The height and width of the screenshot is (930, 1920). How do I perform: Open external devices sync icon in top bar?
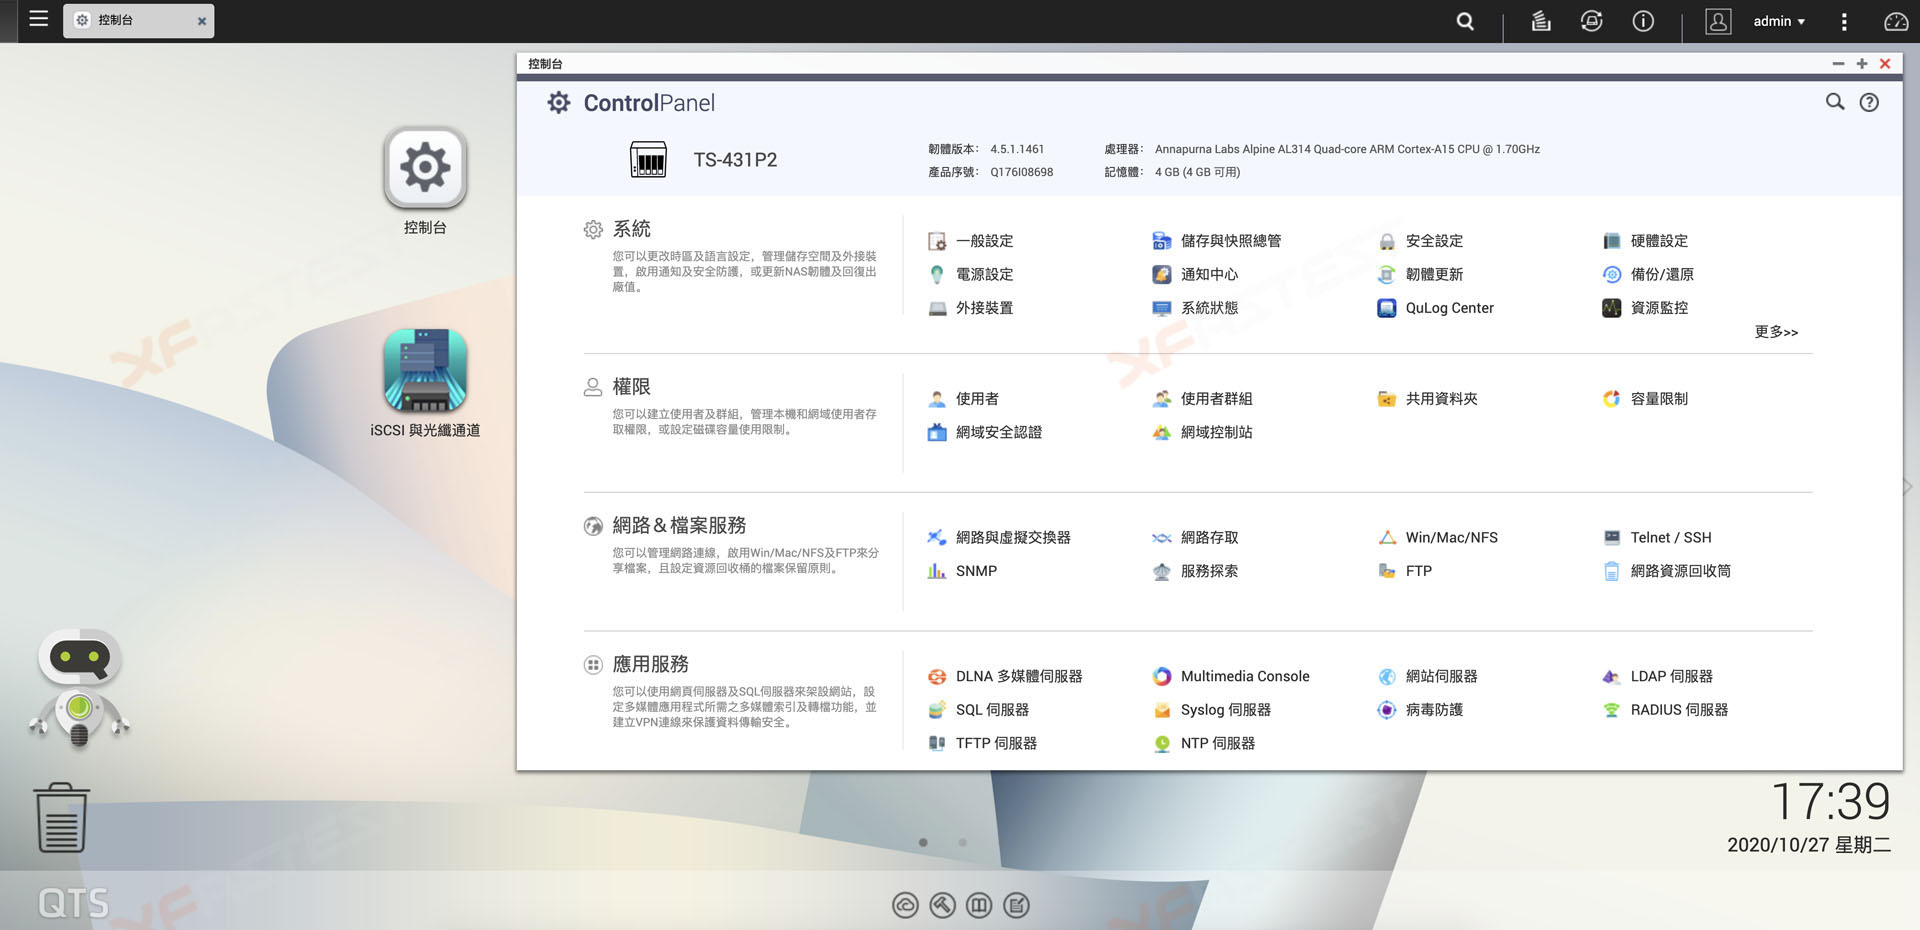(x=1591, y=21)
